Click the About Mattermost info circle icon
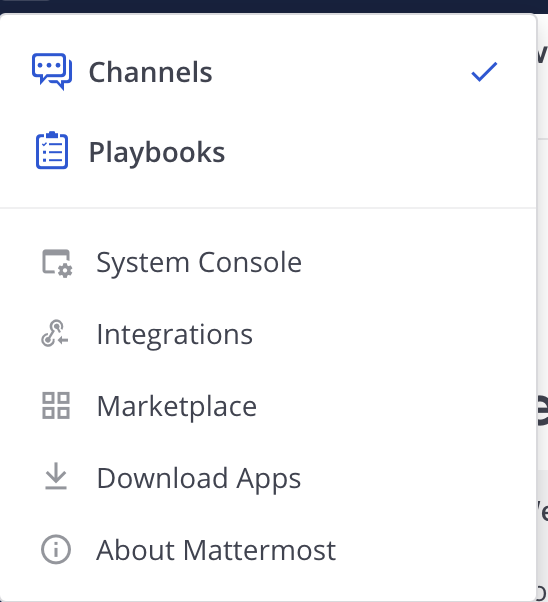This screenshot has height=602, width=548. 56,549
